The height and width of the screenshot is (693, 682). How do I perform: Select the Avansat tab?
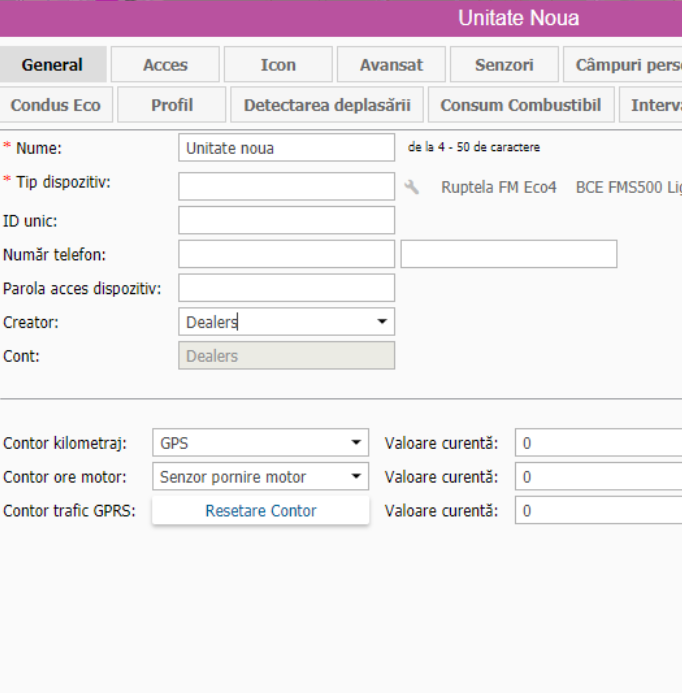pyautogui.click(x=391, y=65)
